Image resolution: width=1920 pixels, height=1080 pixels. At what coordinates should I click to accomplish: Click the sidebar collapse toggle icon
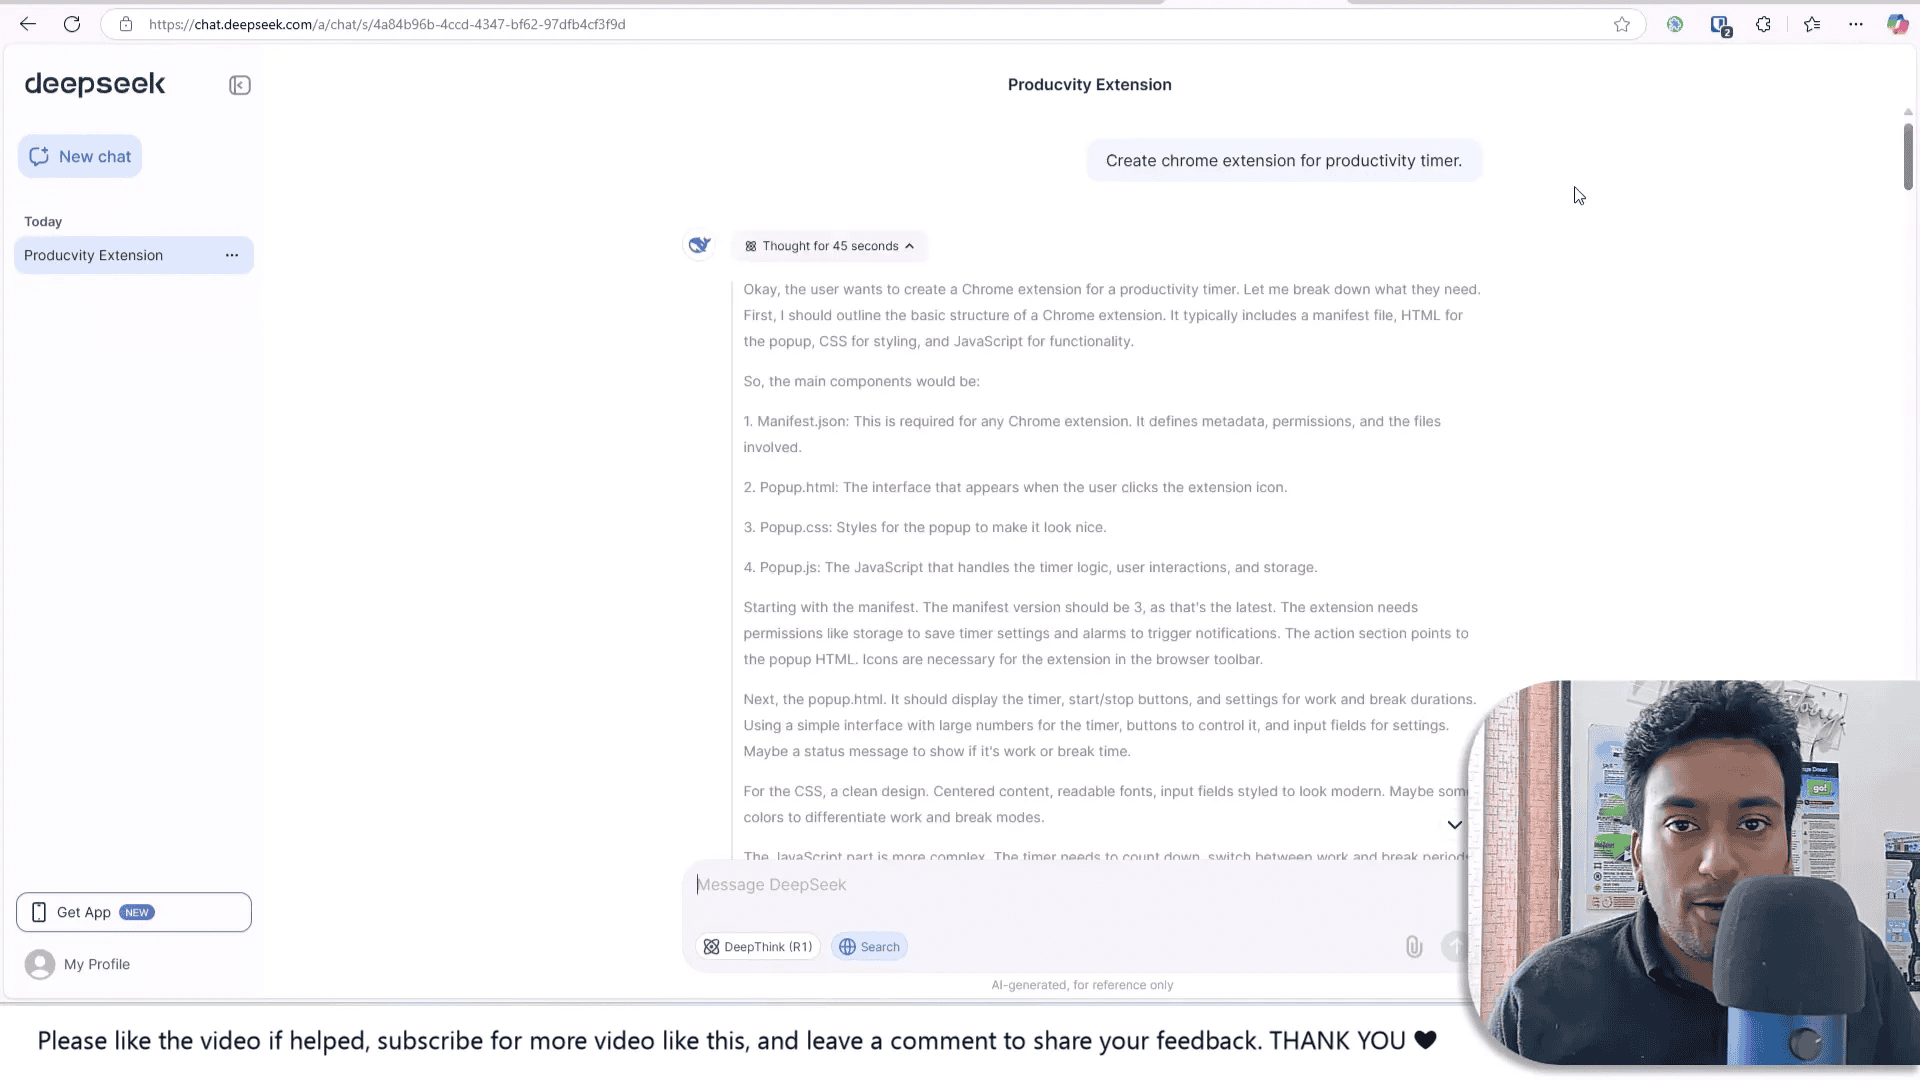pyautogui.click(x=240, y=84)
